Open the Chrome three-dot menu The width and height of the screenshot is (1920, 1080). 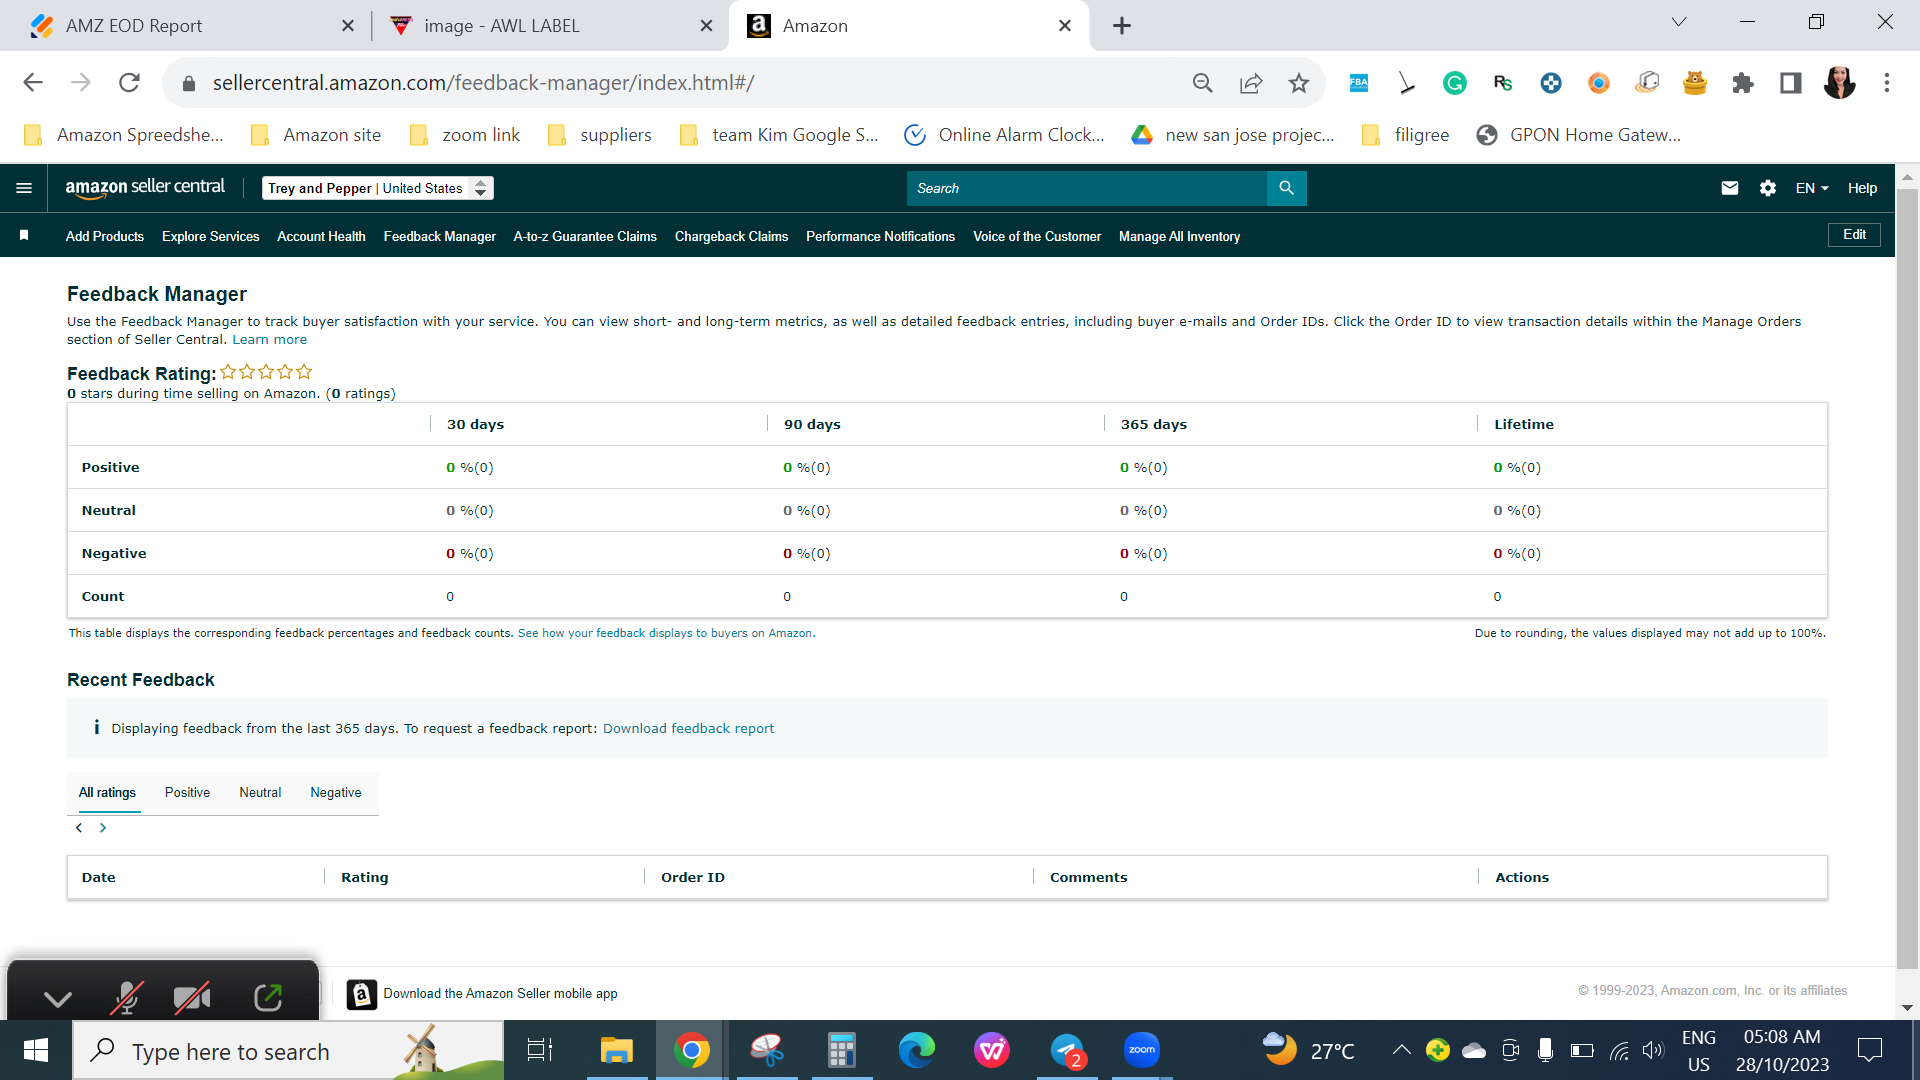1887,83
